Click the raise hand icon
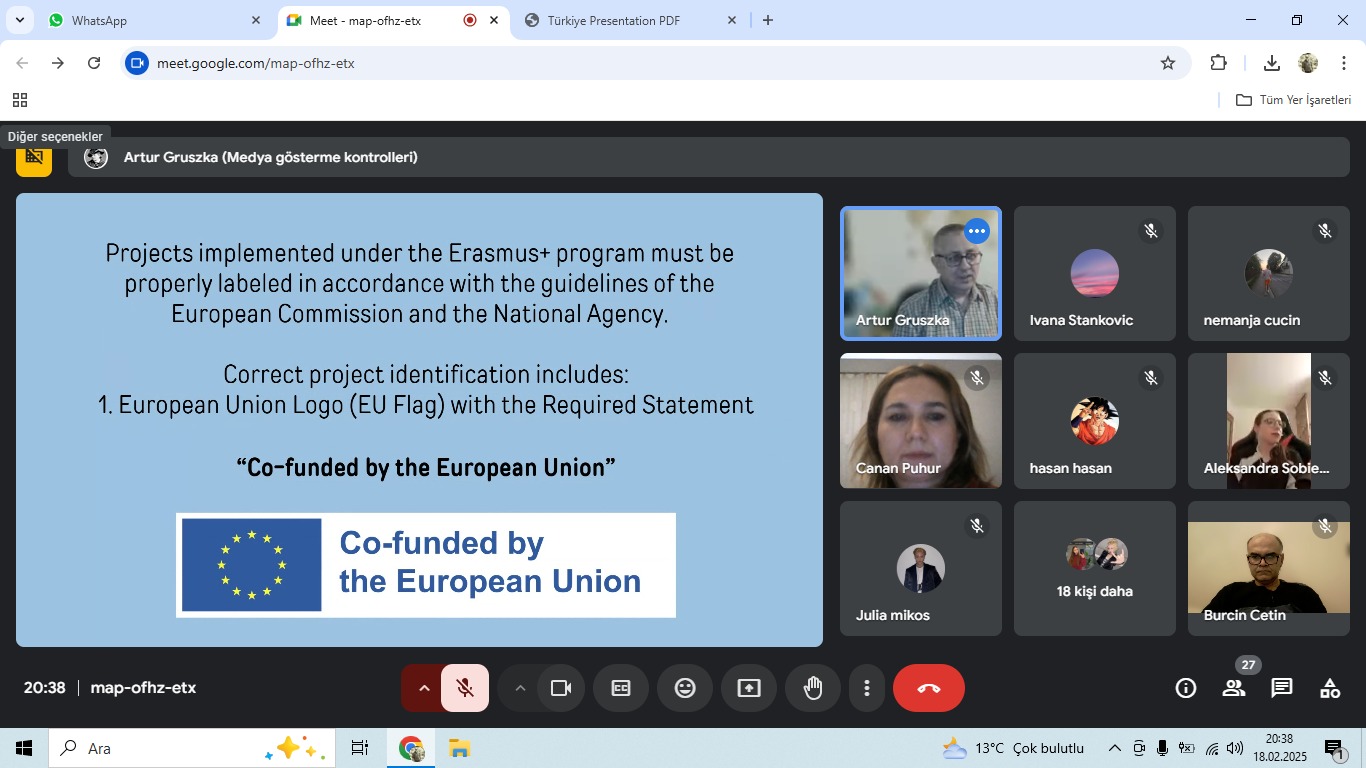 click(x=813, y=688)
